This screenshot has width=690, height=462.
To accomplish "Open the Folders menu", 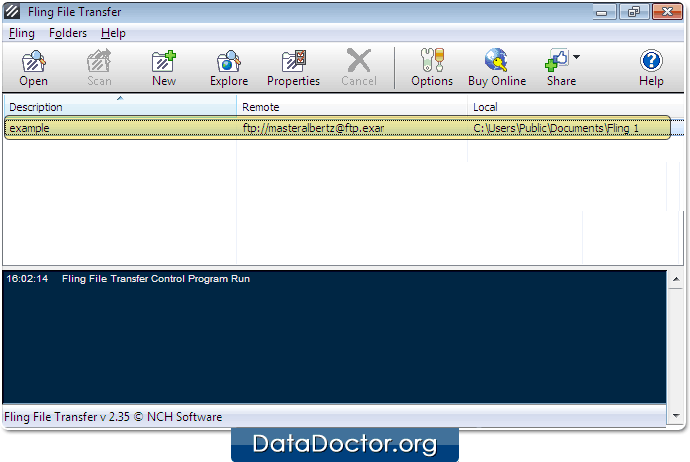I will (x=68, y=33).
